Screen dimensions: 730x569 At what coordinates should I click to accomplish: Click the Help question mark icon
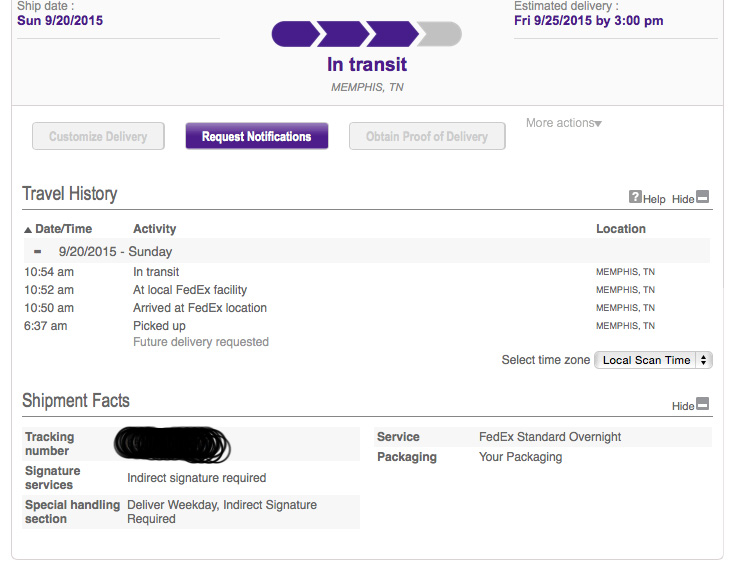635,198
